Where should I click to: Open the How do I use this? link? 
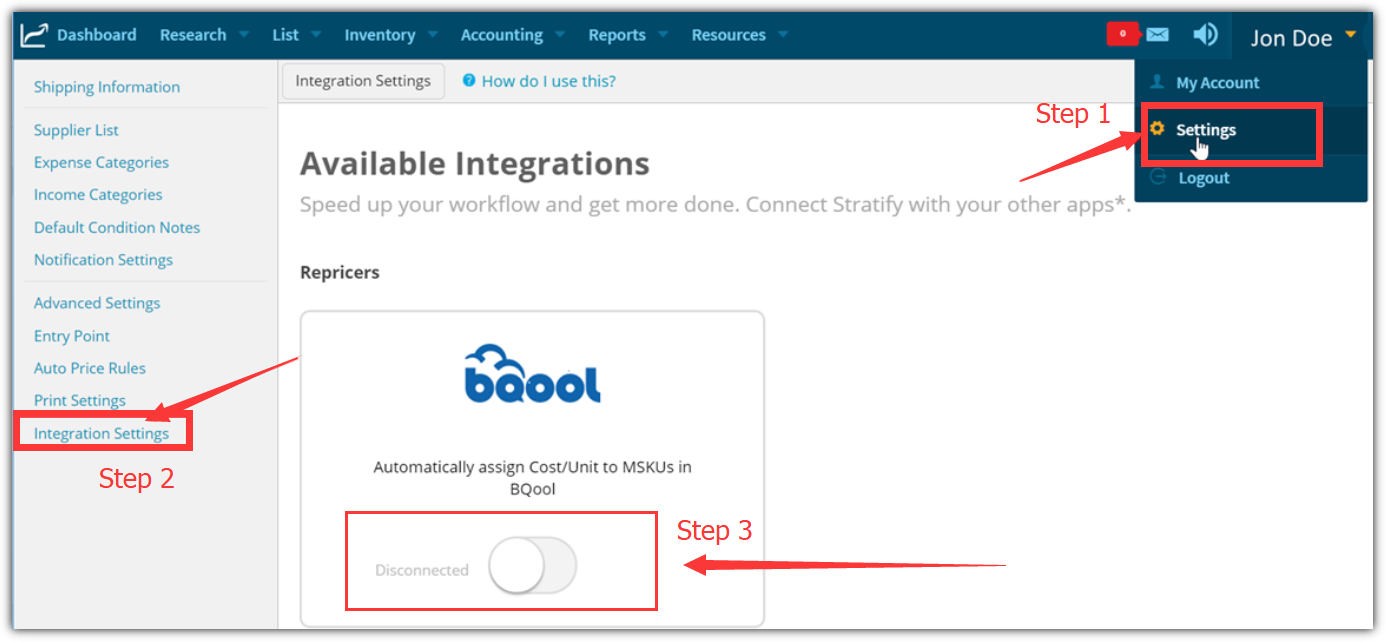click(548, 81)
